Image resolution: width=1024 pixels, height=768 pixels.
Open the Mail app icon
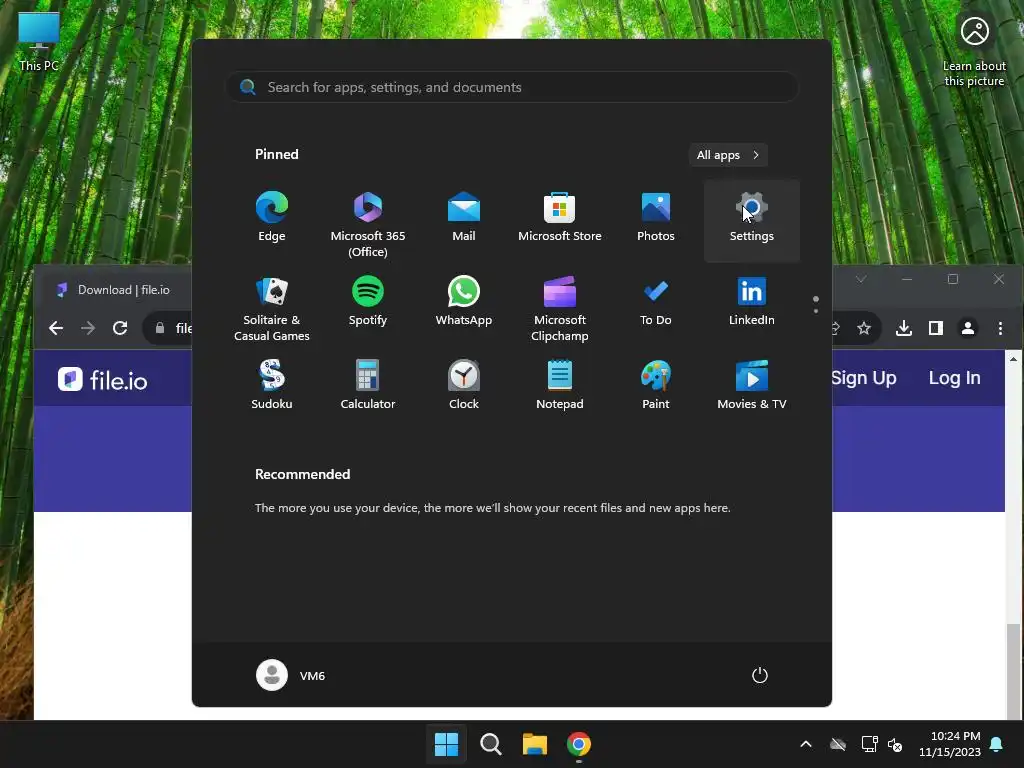coord(464,219)
